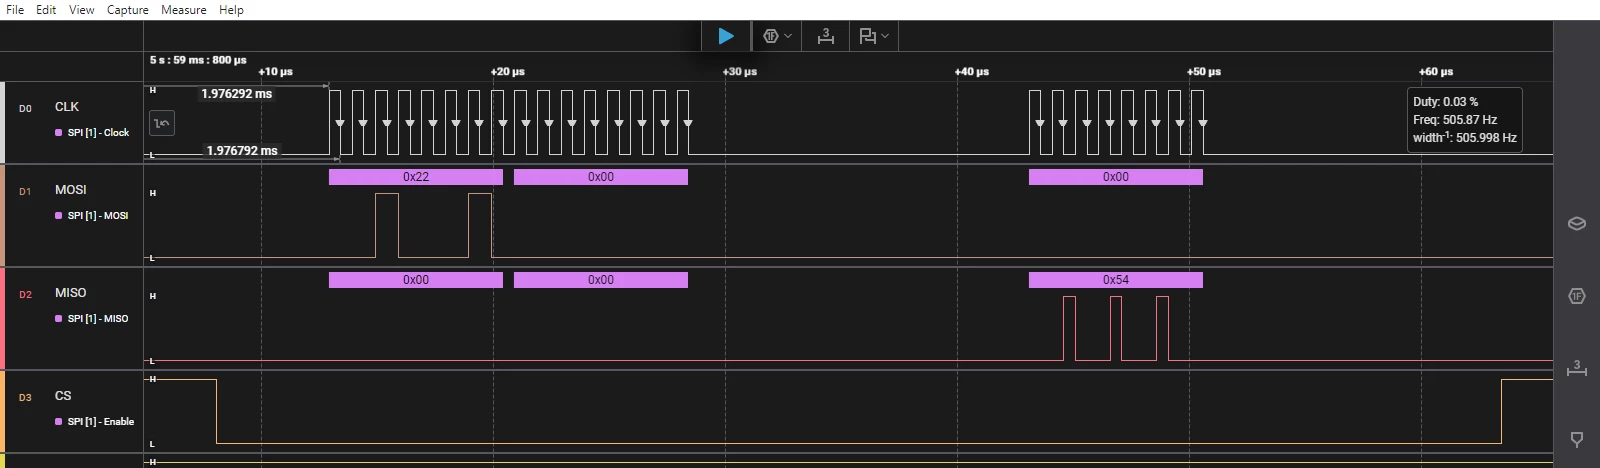1600x468 pixels.
Task: Click the purple square beside SPI [1] - Enable
Action: [x=58, y=422]
